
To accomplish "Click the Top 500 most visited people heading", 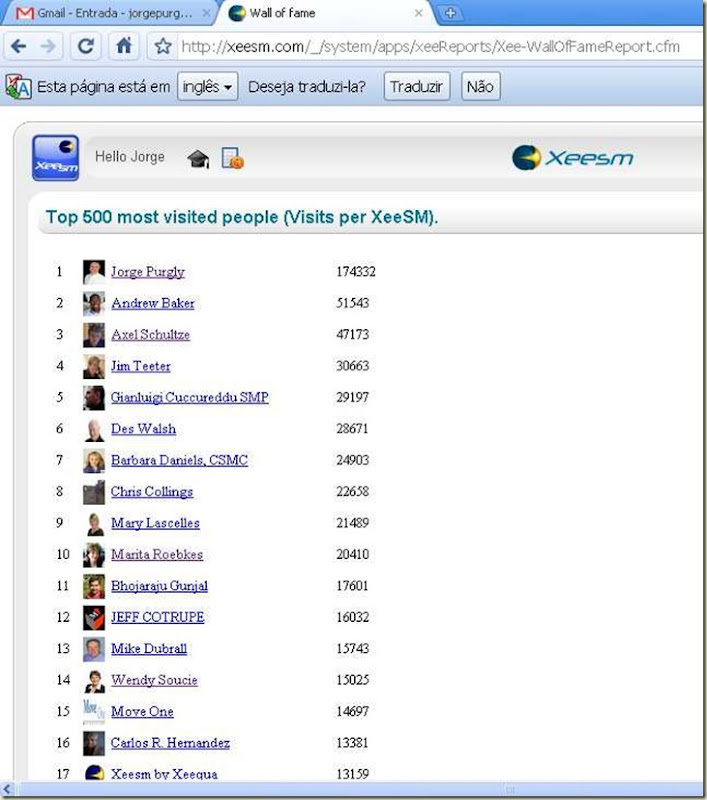I will tap(242, 217).
